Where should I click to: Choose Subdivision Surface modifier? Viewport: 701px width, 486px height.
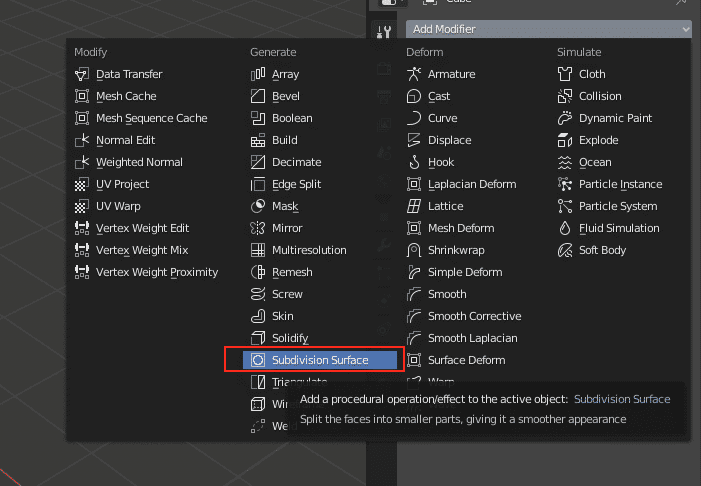click(x=320, y=360)
